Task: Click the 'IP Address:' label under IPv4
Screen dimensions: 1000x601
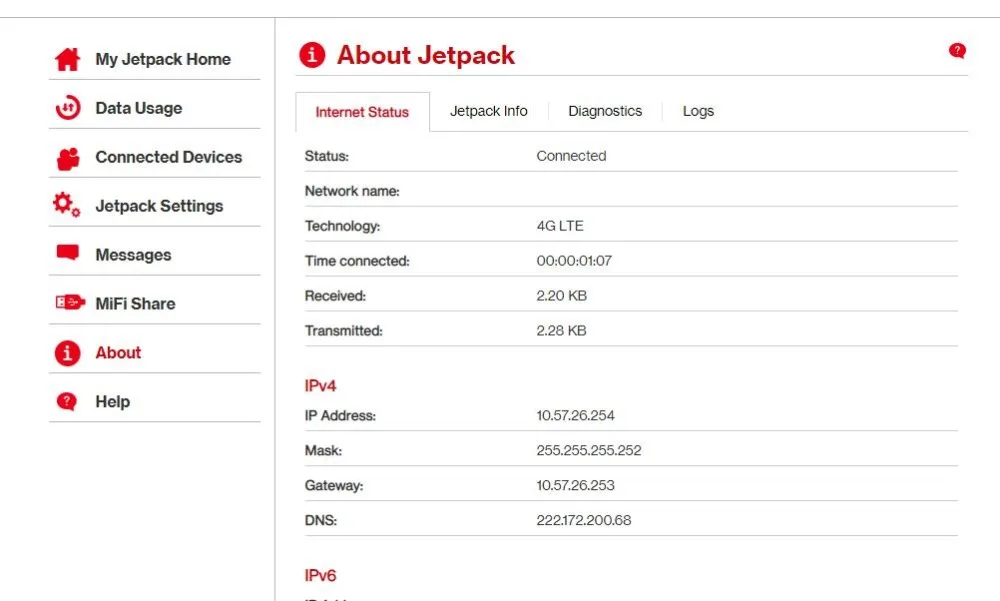Action: pos(341,416)
